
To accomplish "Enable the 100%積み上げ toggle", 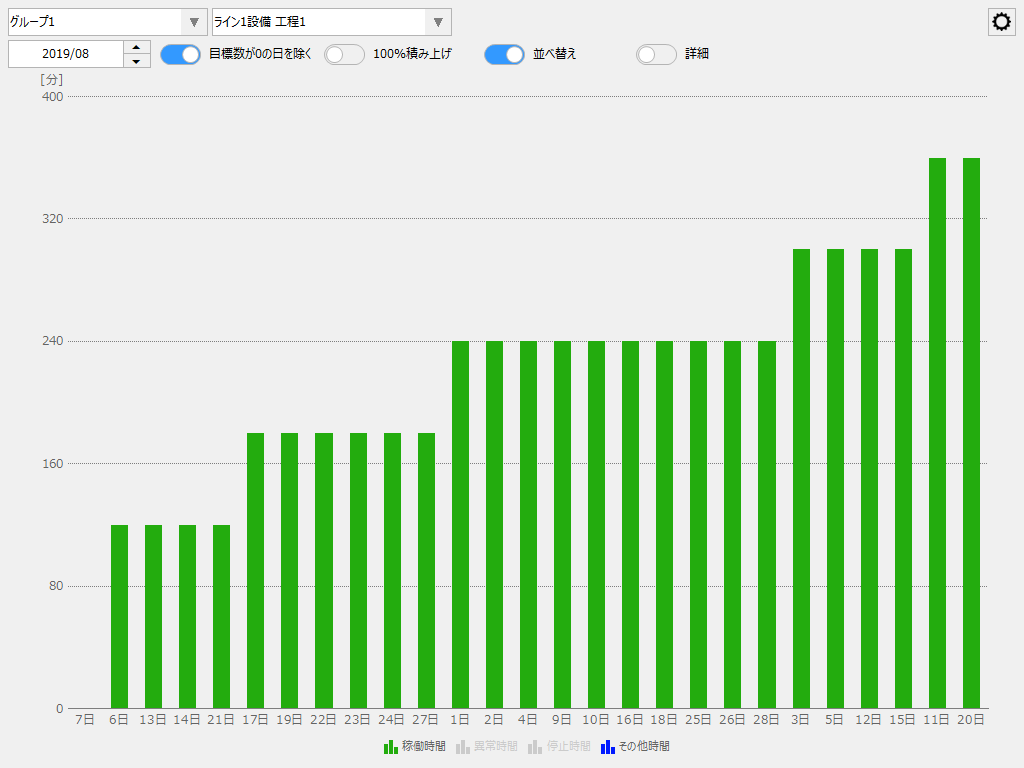I will click(x=344, y=54).
